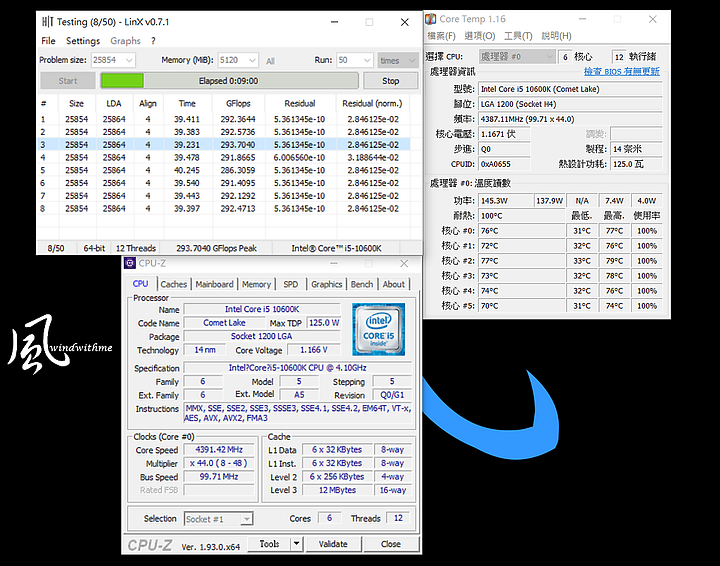The width and height of the screenshot is (720, 566).
Task: Click the Close button in CPU-Z
Action: pos(391,544)
